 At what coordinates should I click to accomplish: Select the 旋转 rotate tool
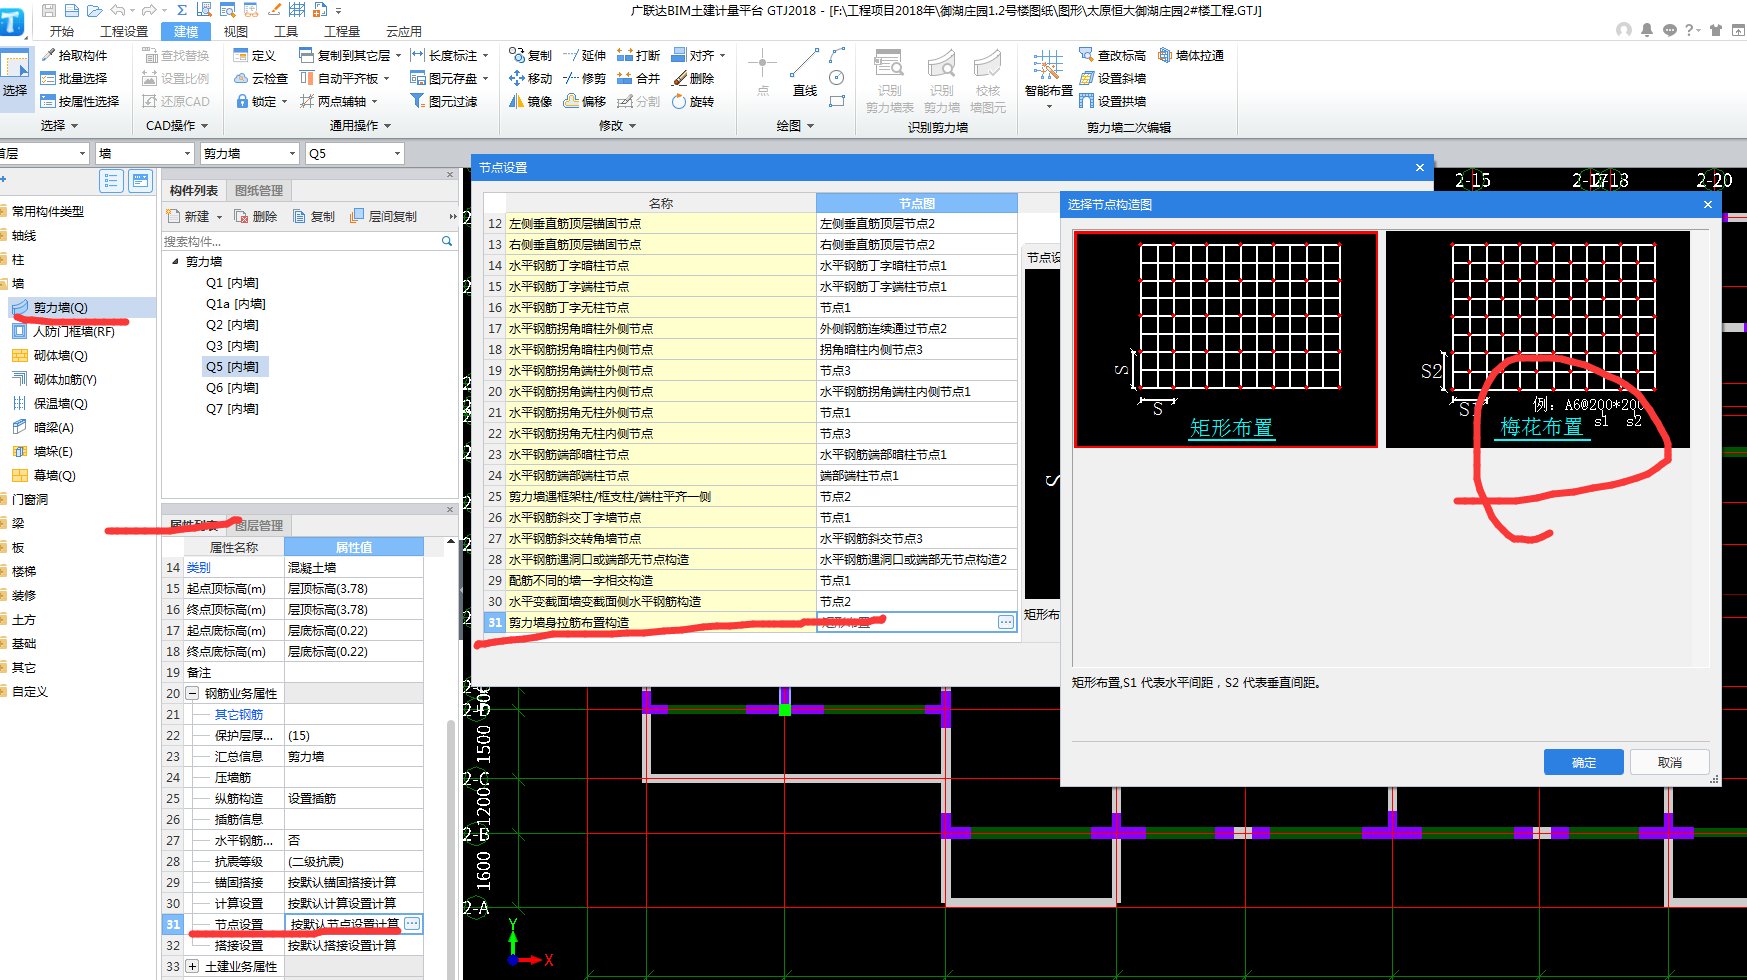[x=692, y=101]
